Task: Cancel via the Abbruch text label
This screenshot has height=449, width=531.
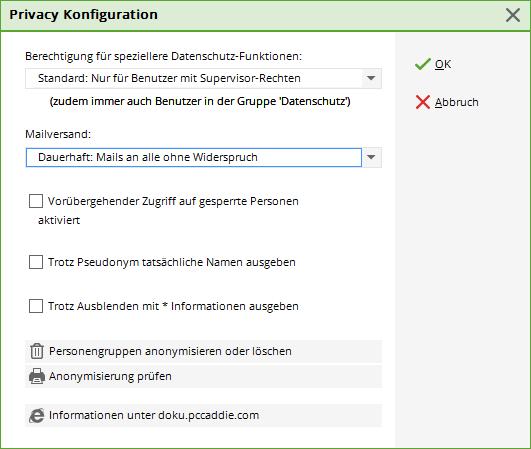Action: tap(456, 102)
